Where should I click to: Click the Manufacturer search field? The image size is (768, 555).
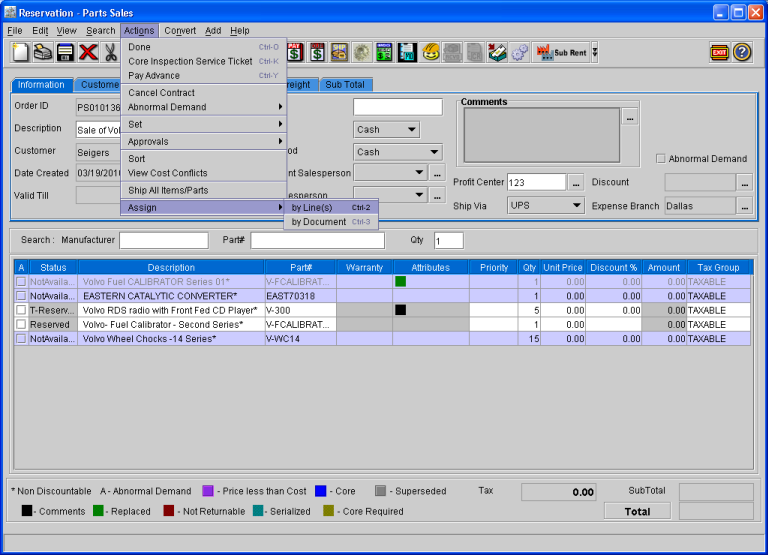pyautogui.click(x=164, y=241)
